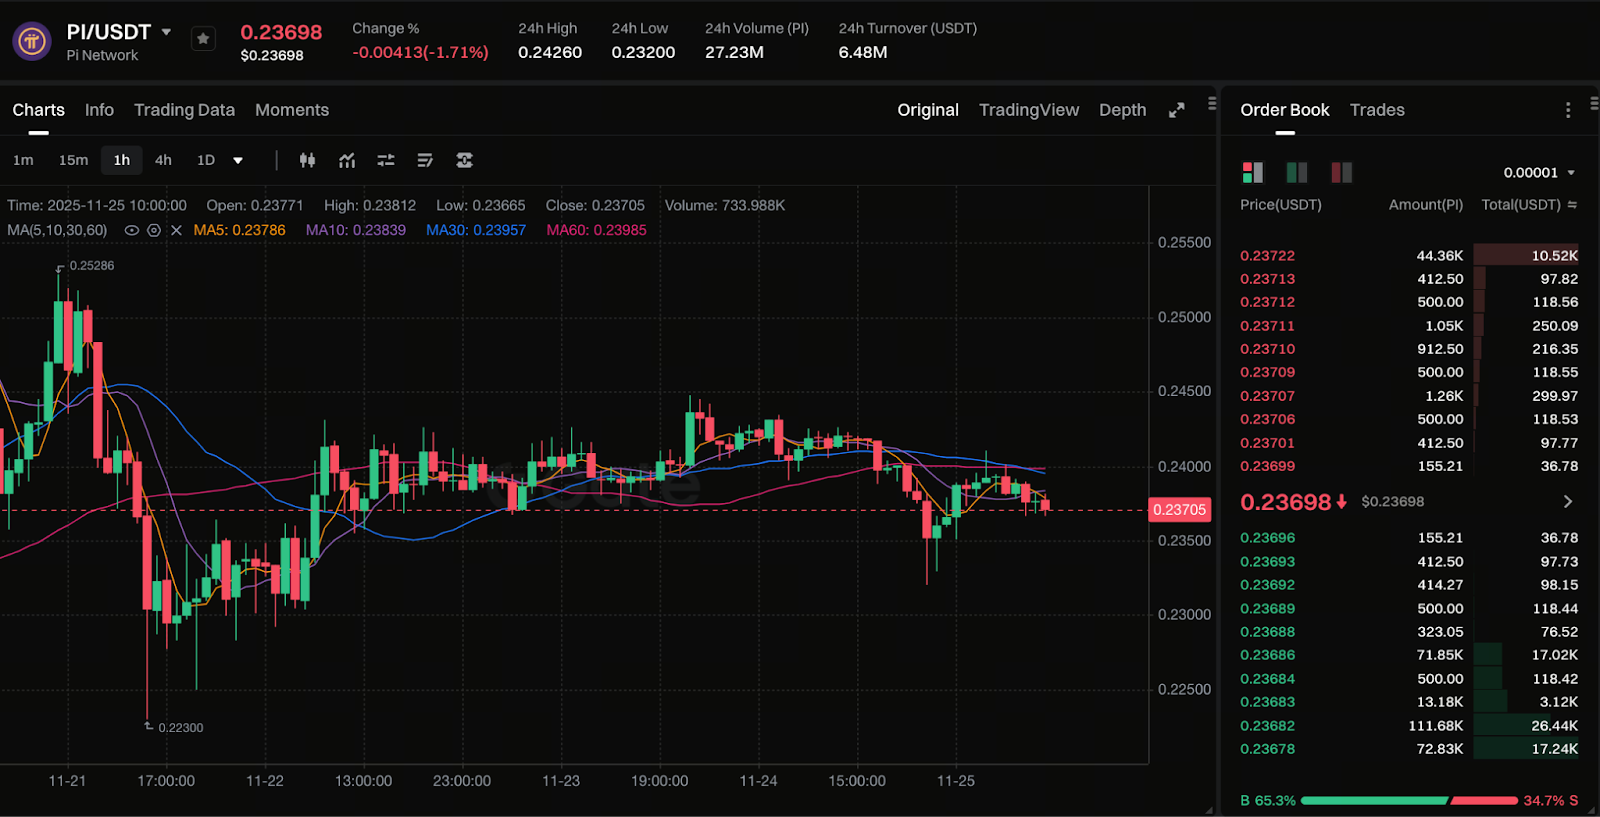
Task: Open the Trading Data tab
Action: [x=184, y=110]
